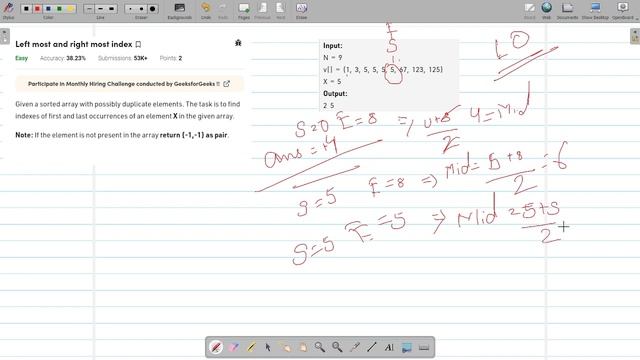Viewport: 640px width, 360px height.
Task: Click the 'Submissions: 53K+' text
Action: (x=122, y=58)
